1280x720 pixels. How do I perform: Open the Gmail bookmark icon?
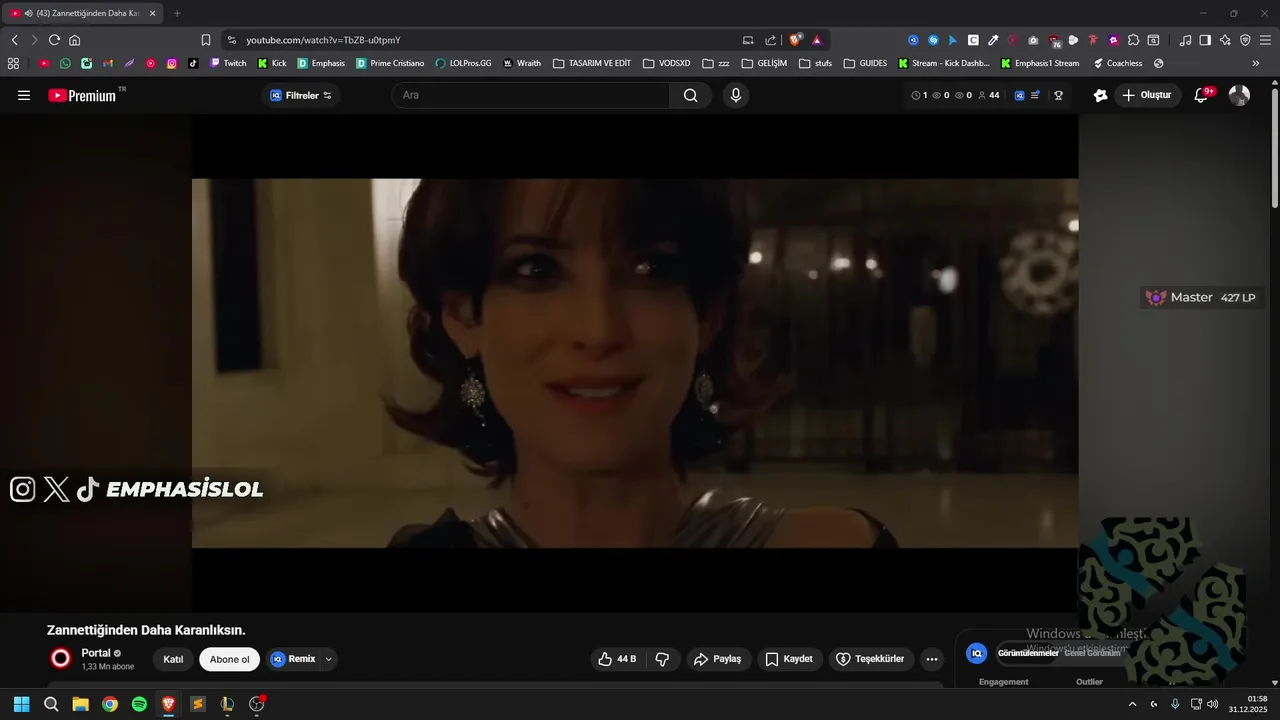pyautogui.click(x=108, y=63)
